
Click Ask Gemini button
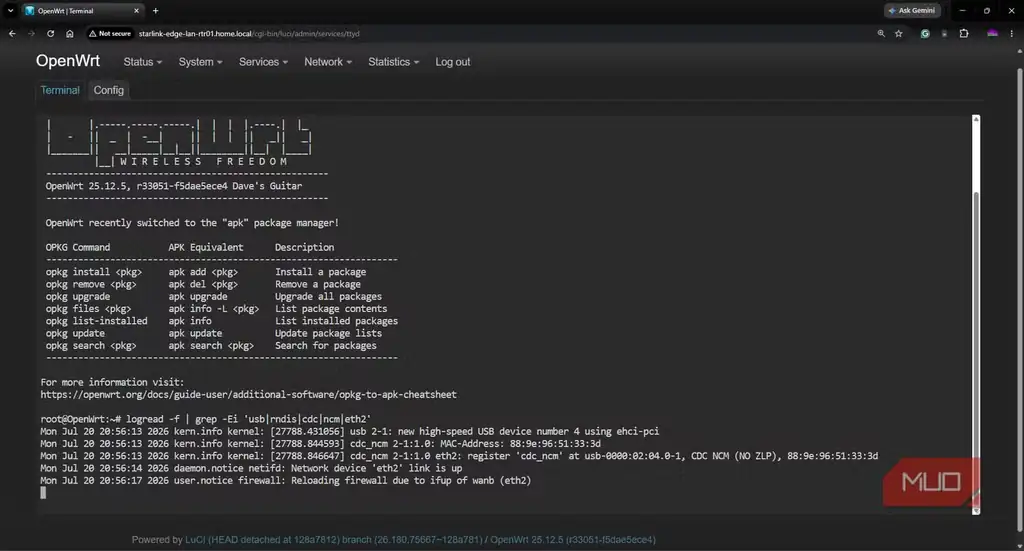pyautogui.click(x=912, y=10)
